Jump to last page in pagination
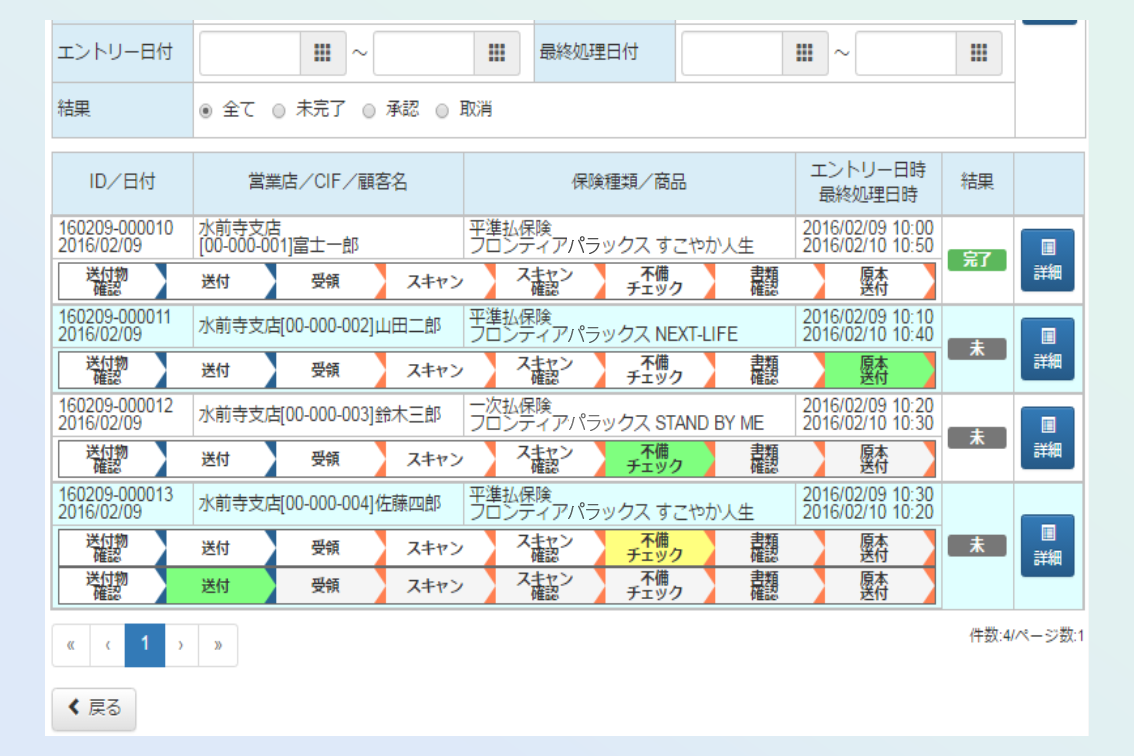Image resolution: width=1134 pixels, height=756 pixels. pos(217,645)
